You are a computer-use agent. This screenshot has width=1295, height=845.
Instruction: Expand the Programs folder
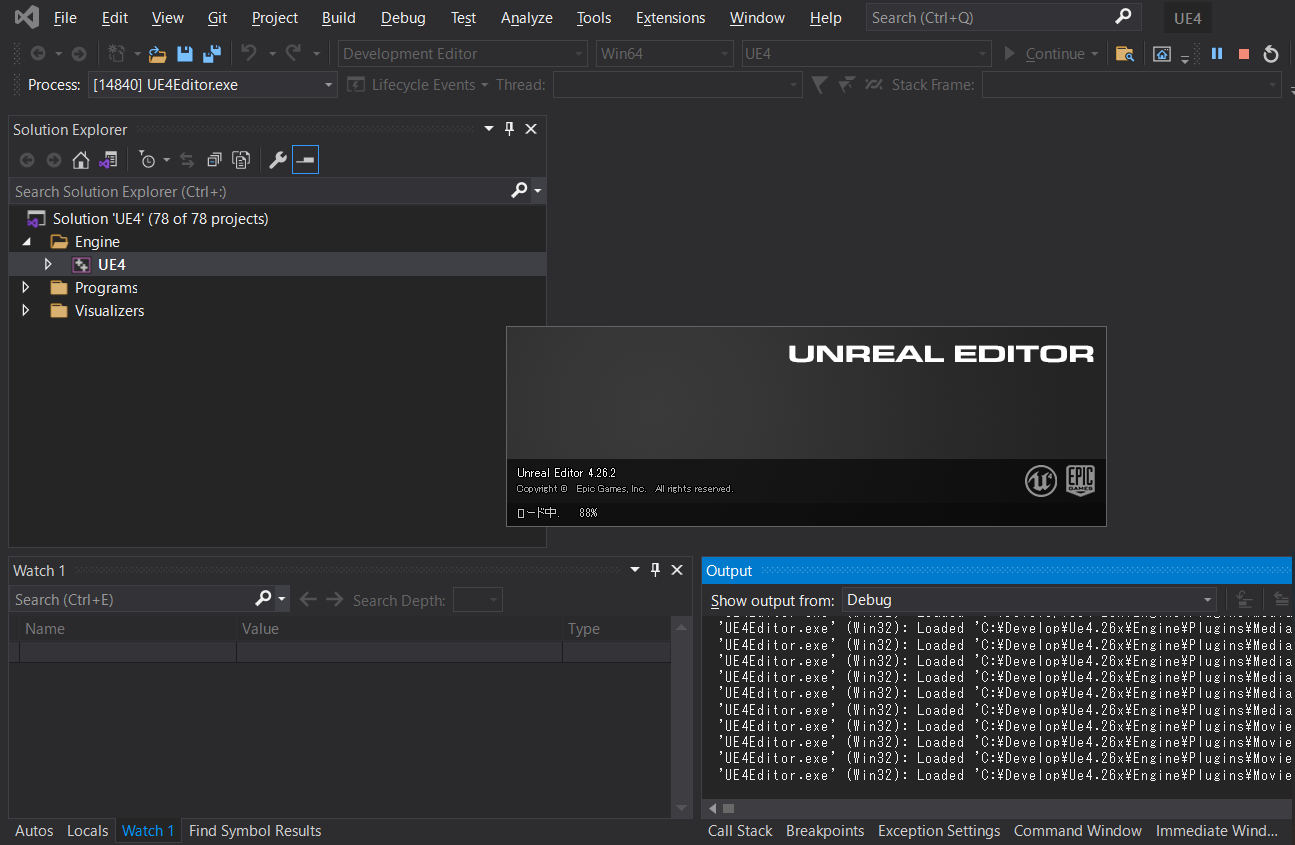click(26, 288)
